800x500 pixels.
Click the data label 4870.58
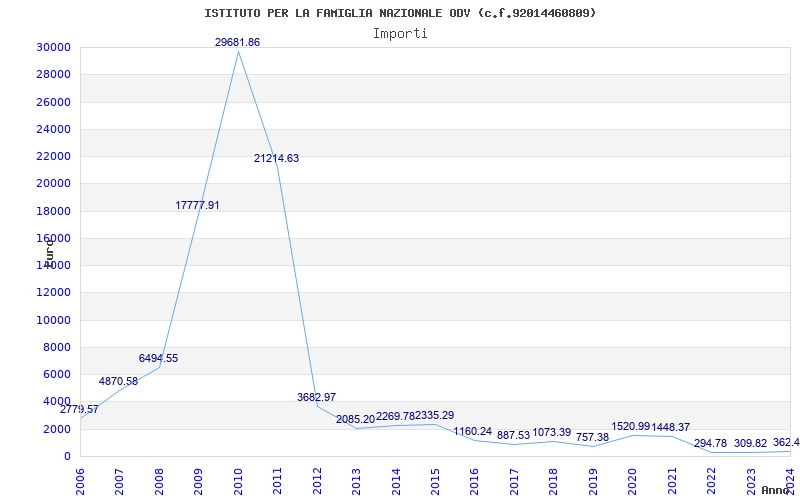point(118,381)
